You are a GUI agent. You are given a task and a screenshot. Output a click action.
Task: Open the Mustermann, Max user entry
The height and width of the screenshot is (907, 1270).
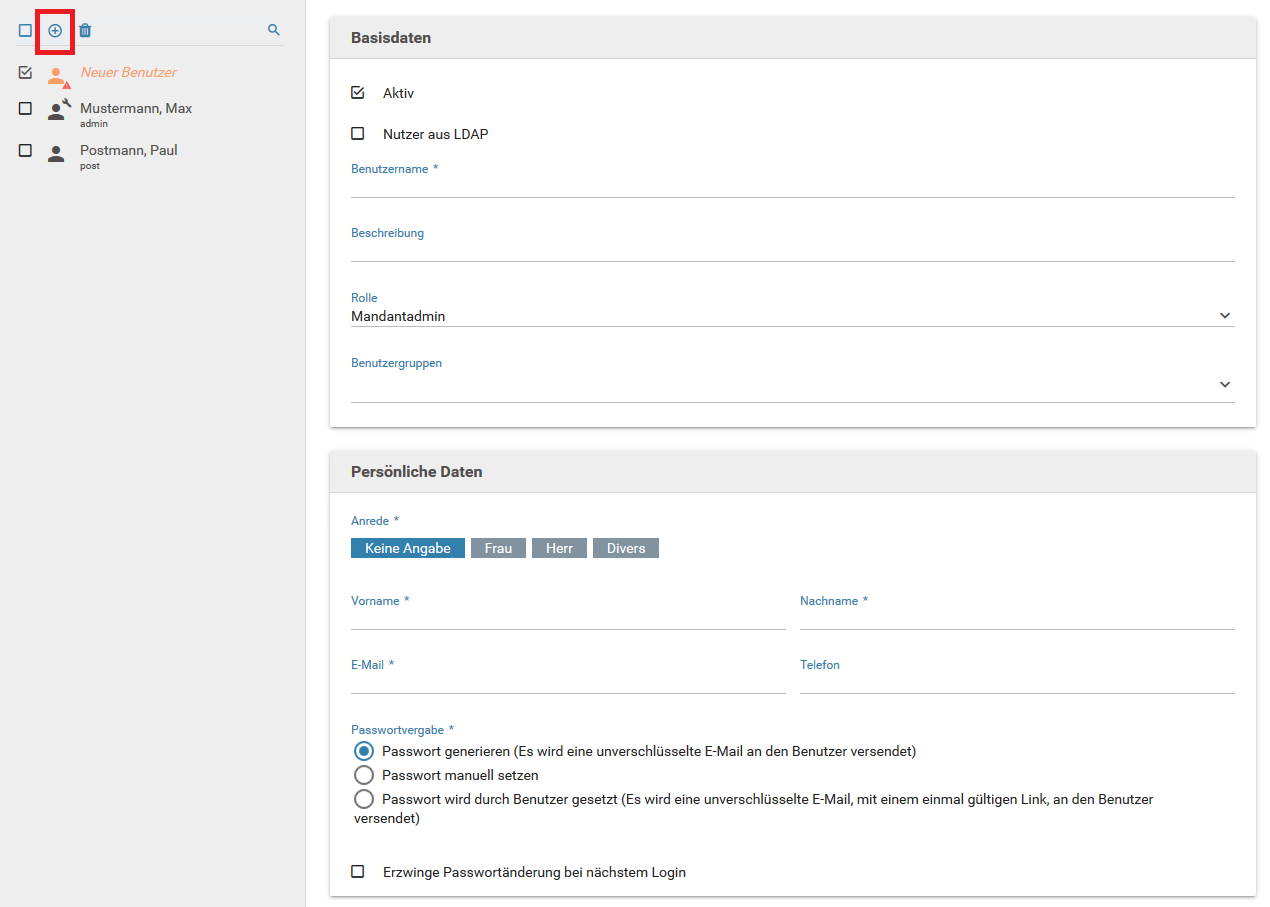point(136,109)
